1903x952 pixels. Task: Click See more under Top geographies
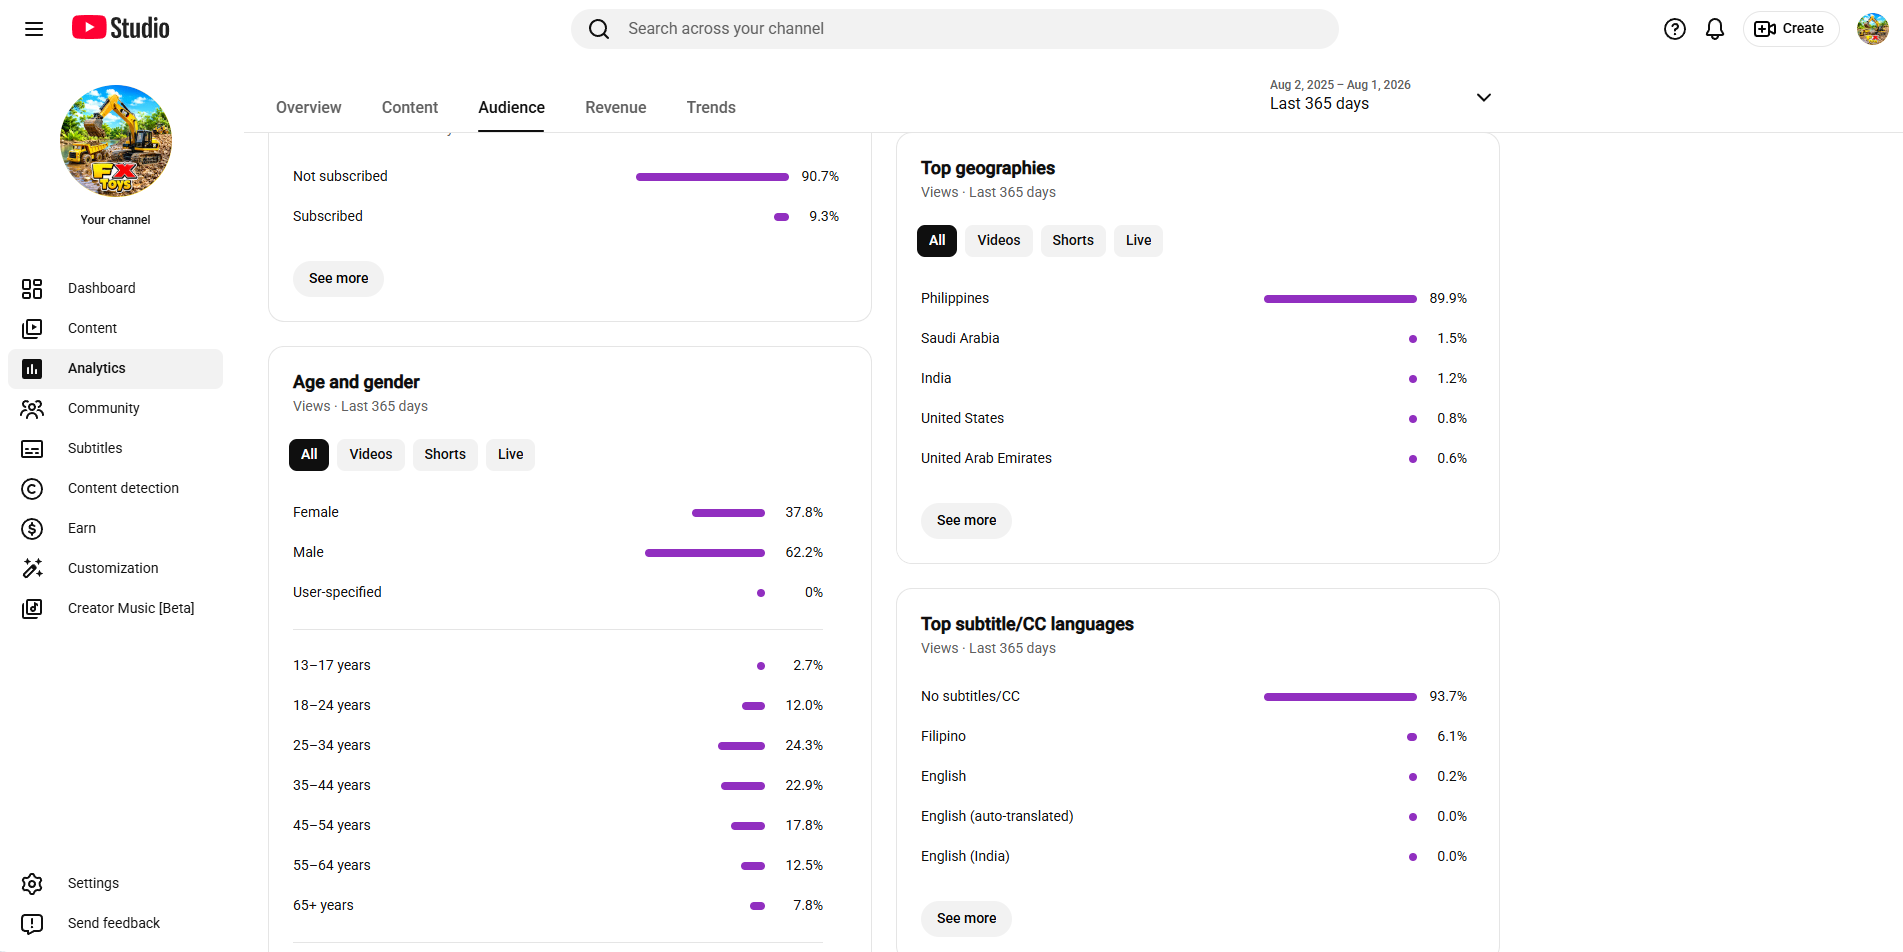tap(966, 521)
